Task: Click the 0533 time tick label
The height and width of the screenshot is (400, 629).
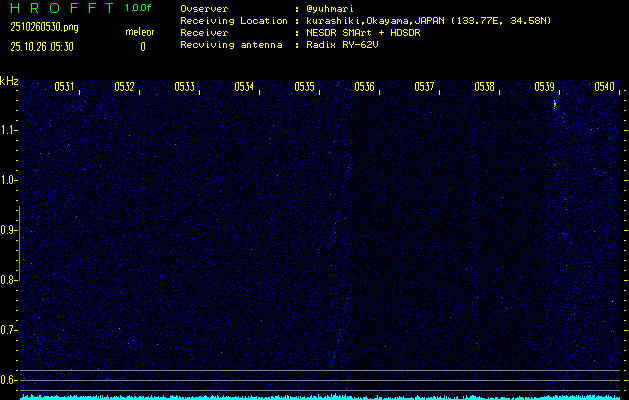Action: [184, 87]
